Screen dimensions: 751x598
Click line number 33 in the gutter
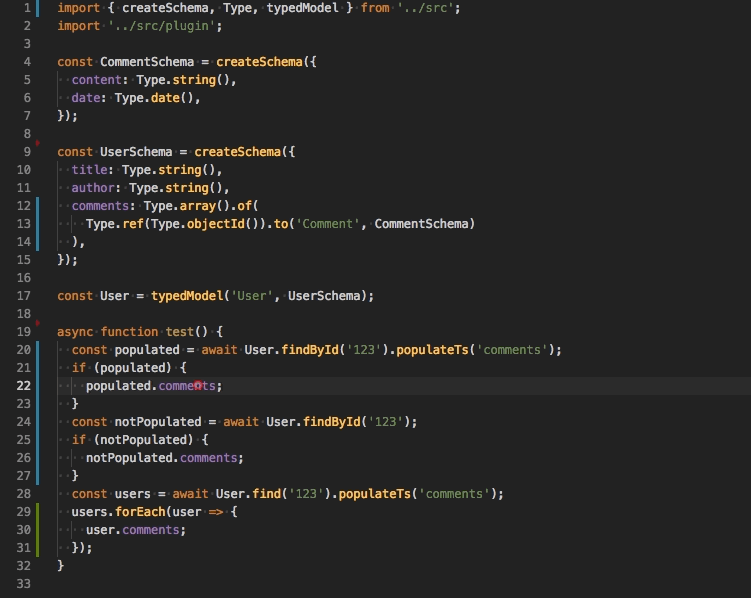point(23,584)
